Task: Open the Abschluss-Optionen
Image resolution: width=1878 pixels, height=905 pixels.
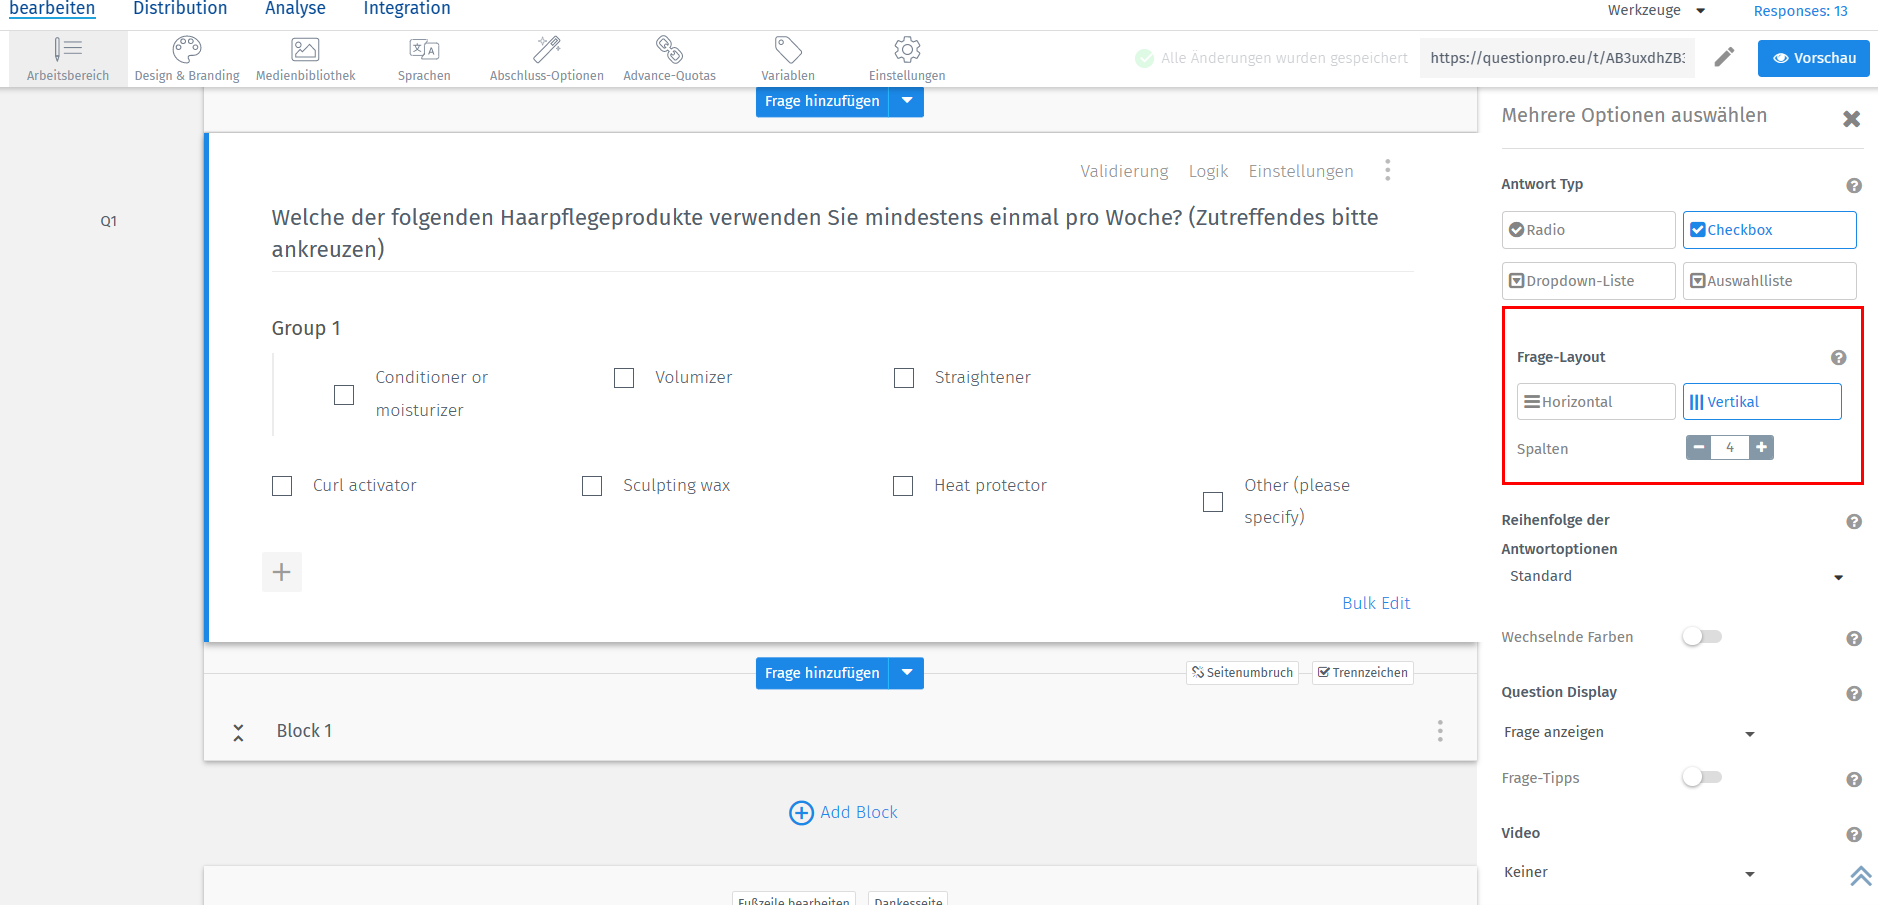Action: pos(546,57)
